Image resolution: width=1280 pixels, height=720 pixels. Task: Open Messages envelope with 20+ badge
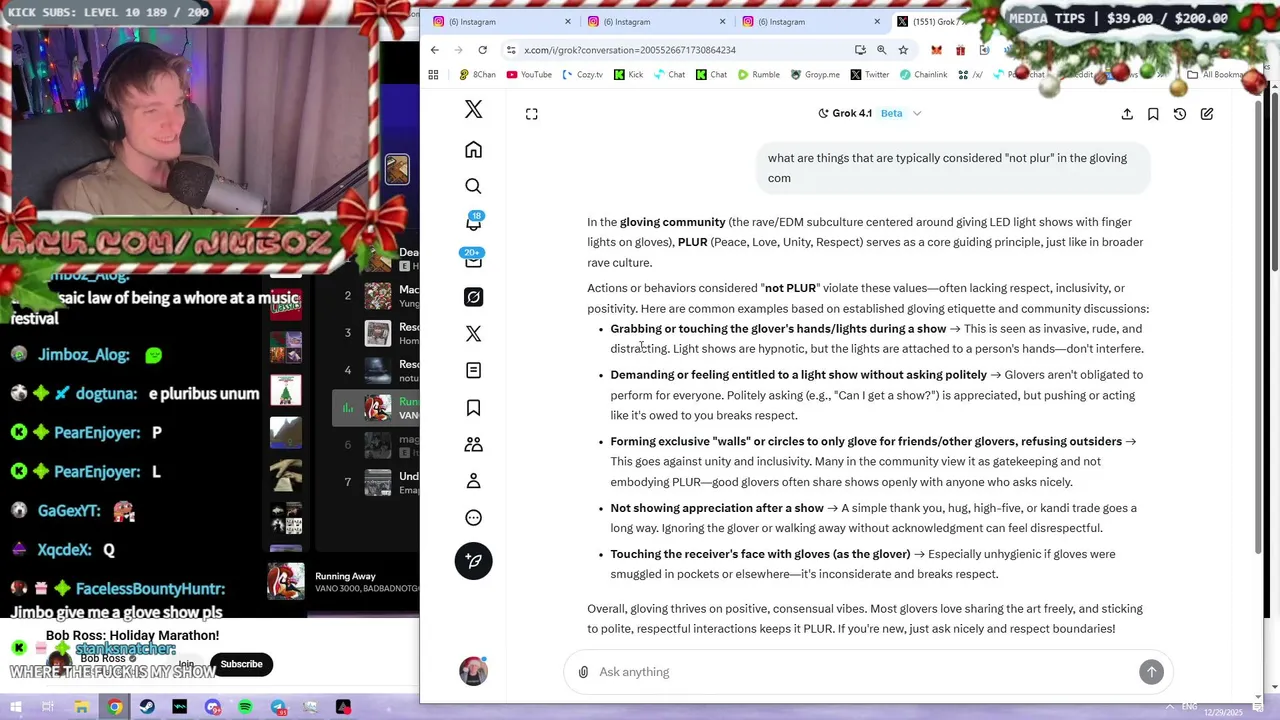[x=473, y=260]
